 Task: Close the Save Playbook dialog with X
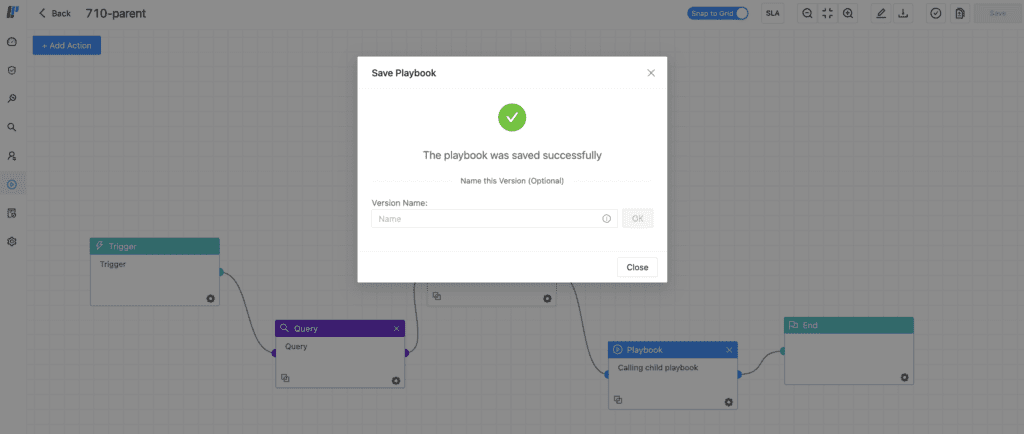tap(651, 73)
